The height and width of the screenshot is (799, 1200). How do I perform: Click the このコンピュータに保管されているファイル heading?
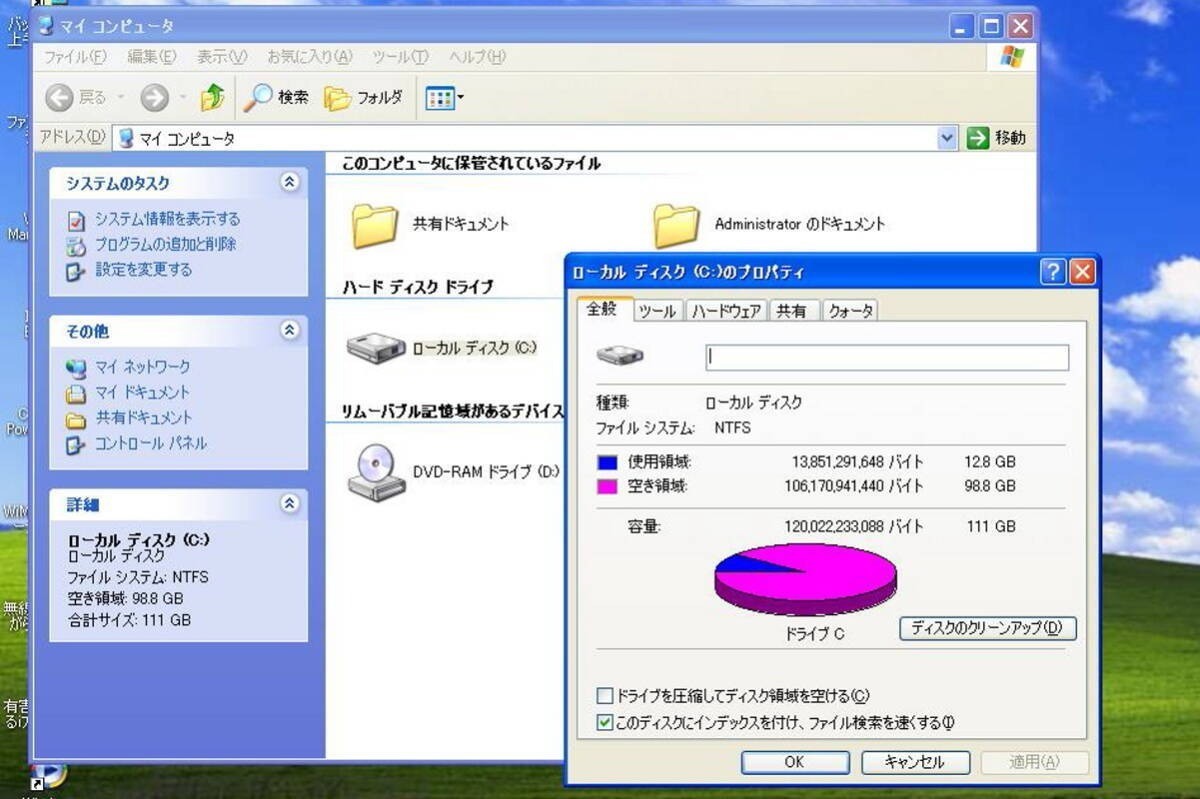[x=471, y=163]
